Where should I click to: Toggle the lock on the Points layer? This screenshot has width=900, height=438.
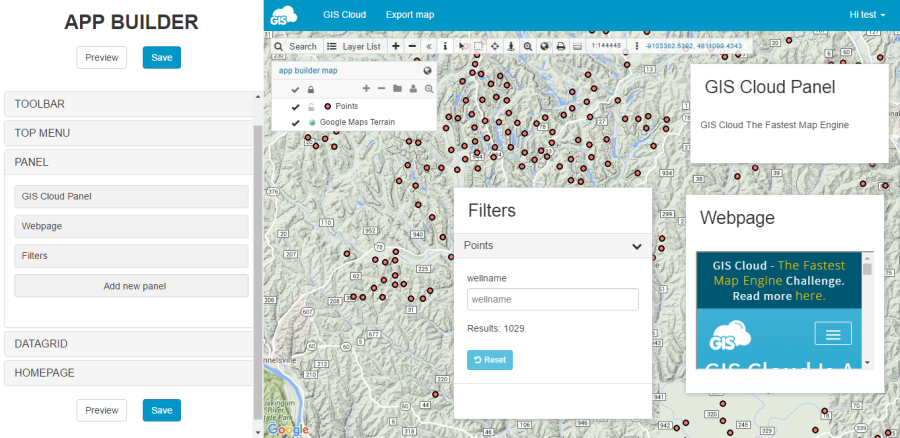tap(311, 107)
